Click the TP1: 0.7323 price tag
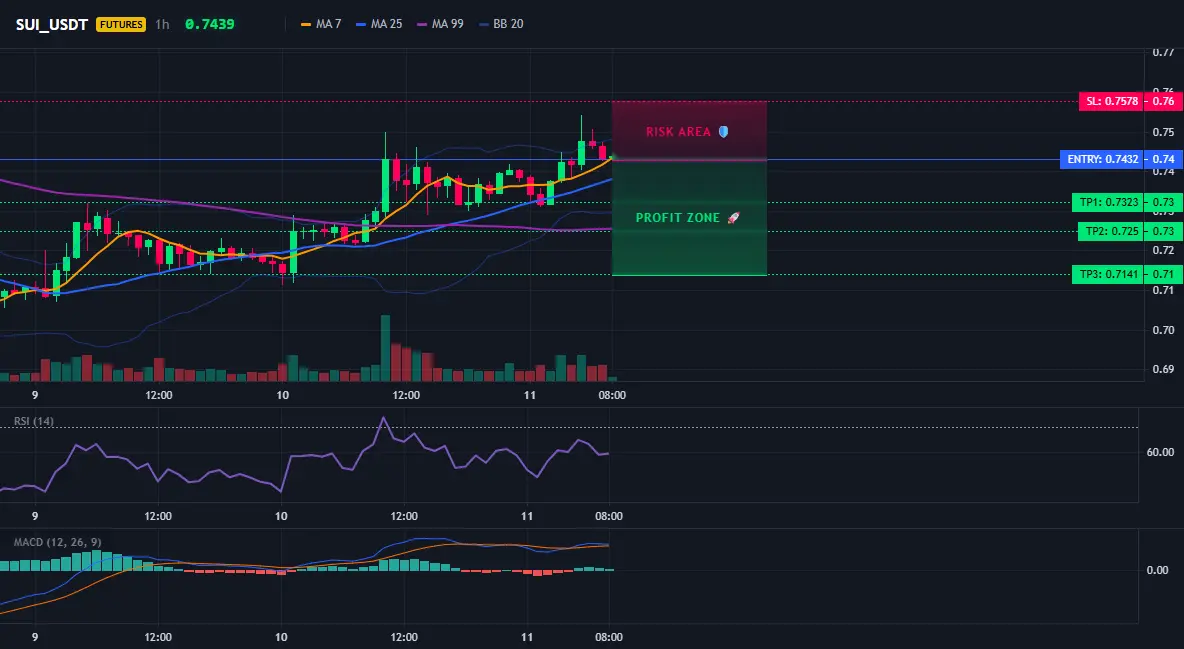 pyautogui.click(x=1108, y=202)
